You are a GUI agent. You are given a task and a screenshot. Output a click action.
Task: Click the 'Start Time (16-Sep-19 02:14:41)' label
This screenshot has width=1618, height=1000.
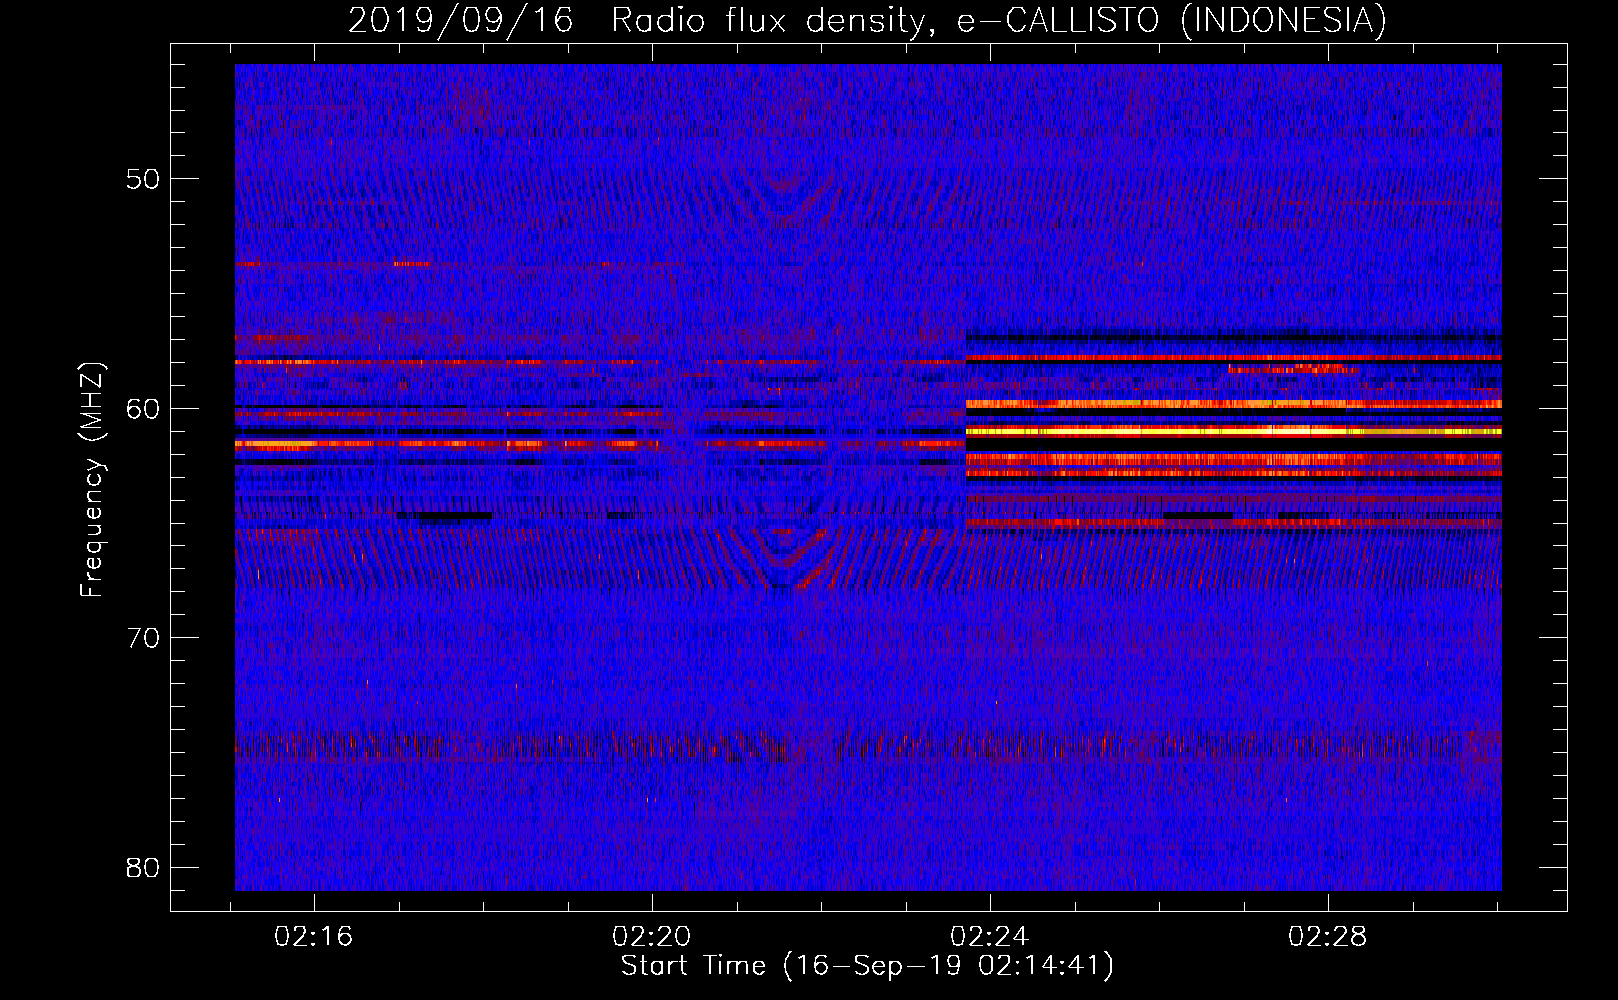click(867, 966)
